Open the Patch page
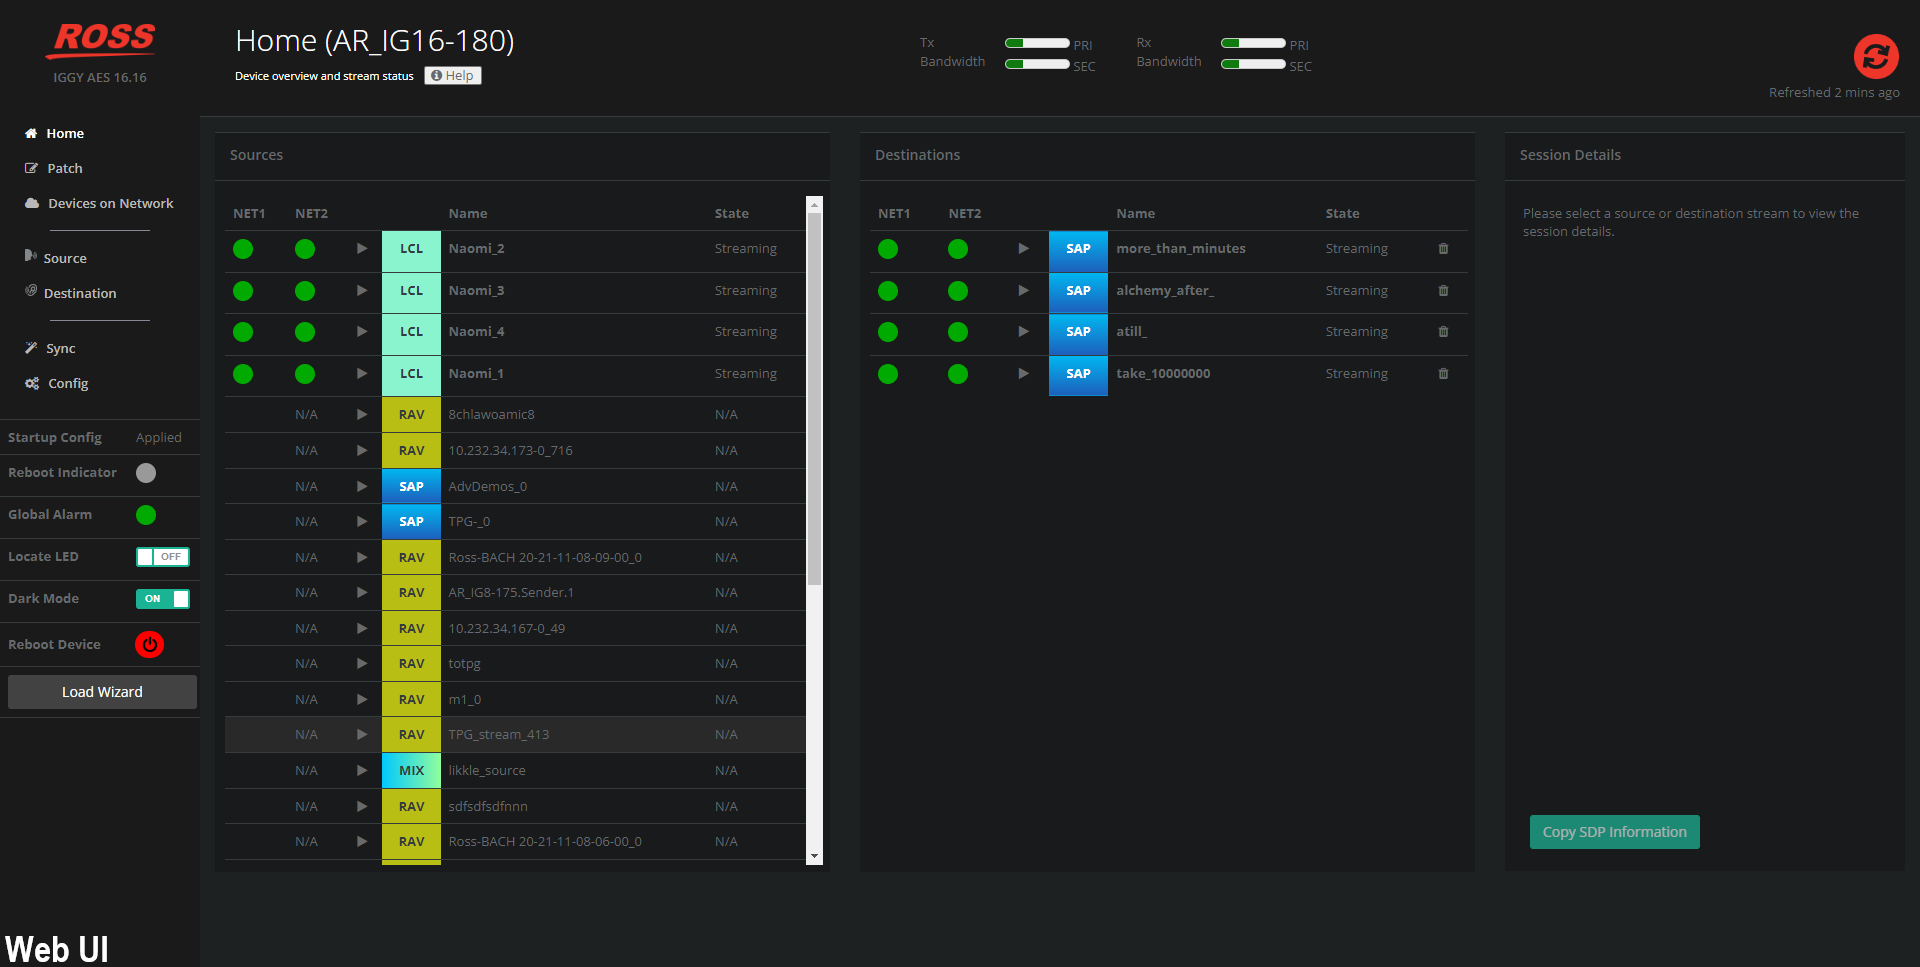This screenshot has height=967, width=1920. pyautogui.click(x=54, y=169)
